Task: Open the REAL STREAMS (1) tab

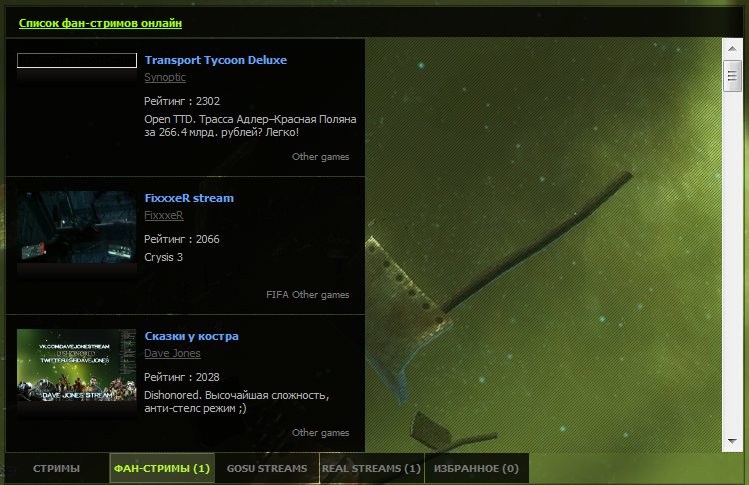Action: click(371, 468)
